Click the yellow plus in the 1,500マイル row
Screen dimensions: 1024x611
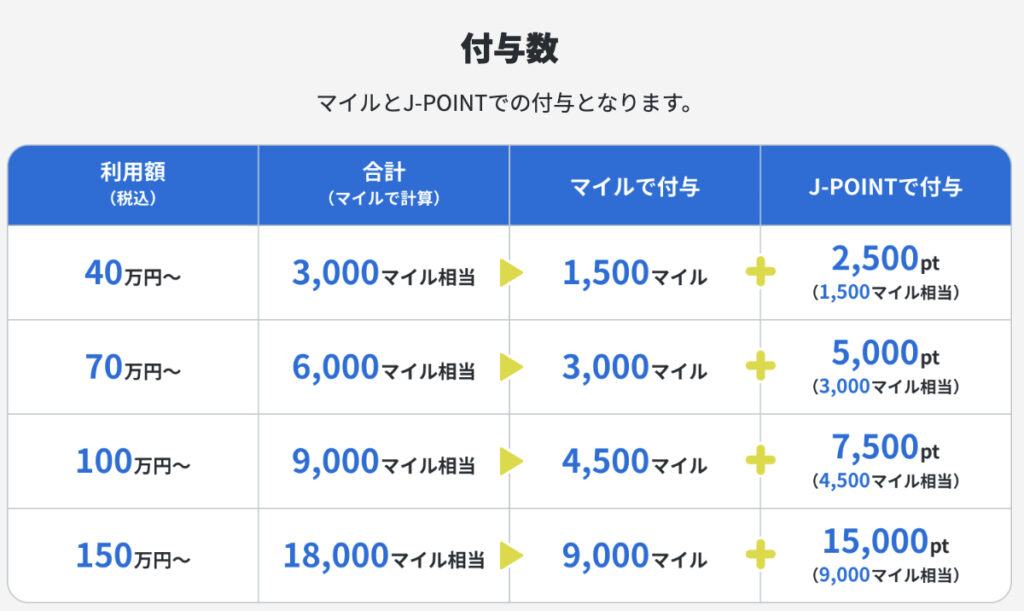(761, 273)
